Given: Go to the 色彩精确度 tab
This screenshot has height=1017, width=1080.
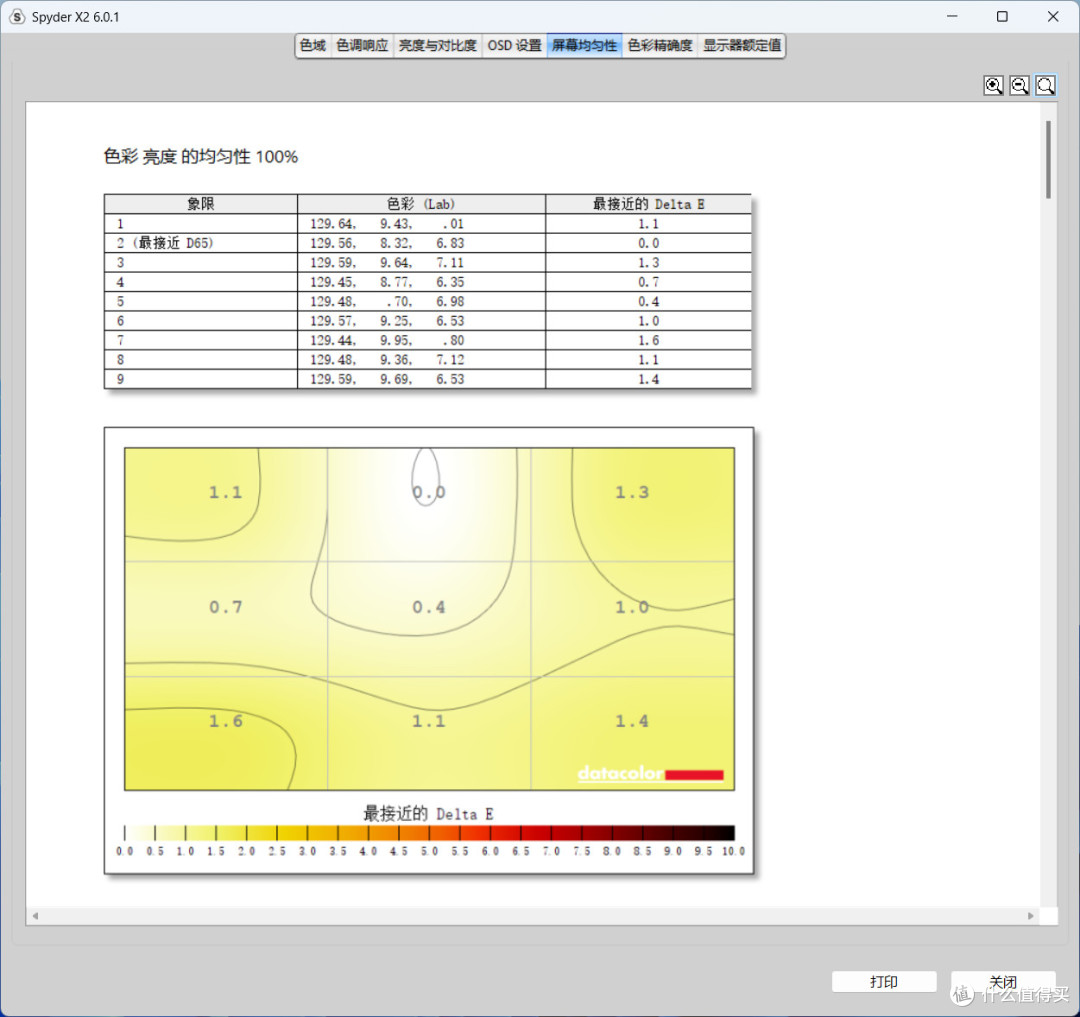Looking at the screenshot, I should click(660, 45).
